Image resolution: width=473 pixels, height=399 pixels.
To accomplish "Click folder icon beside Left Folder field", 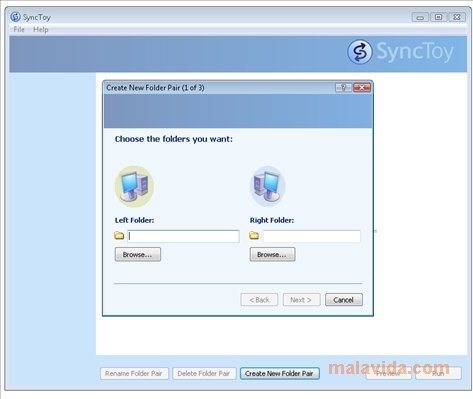I will [119, 236].
